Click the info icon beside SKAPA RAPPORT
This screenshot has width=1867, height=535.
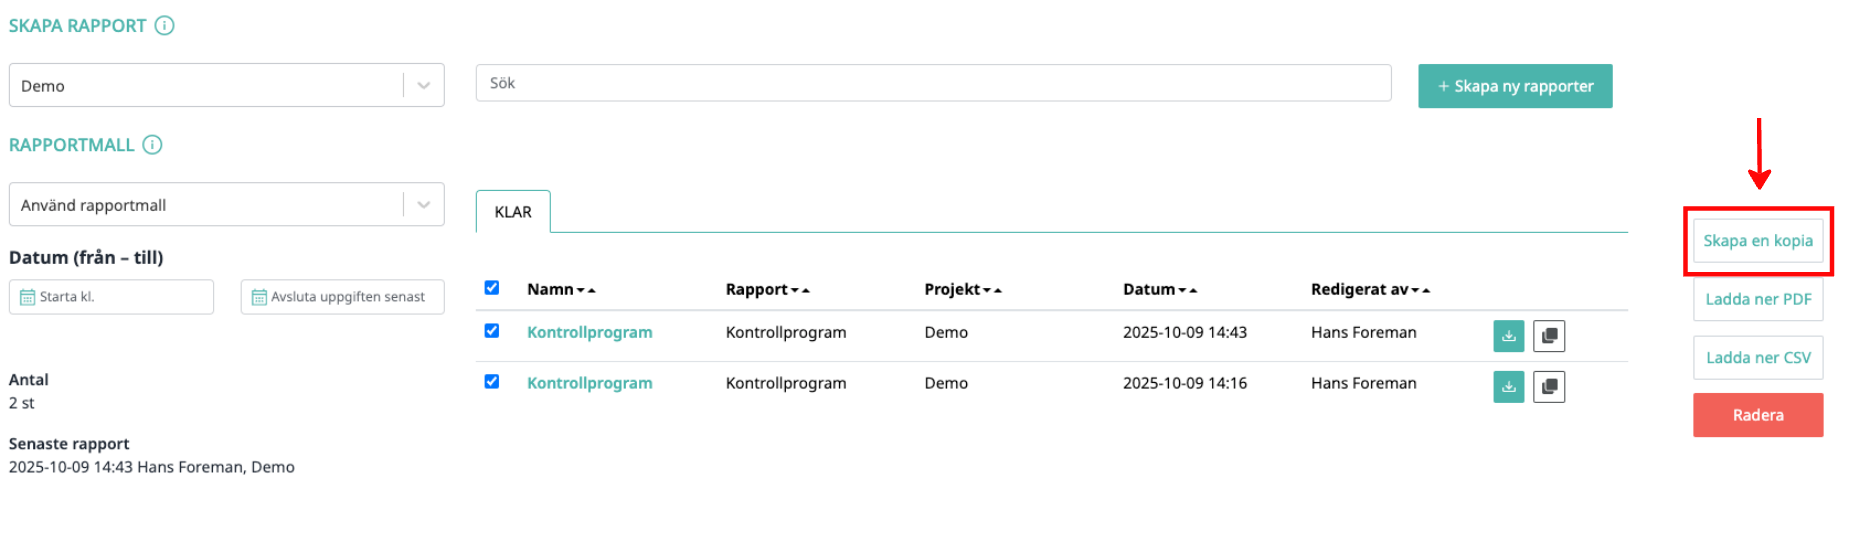165,26
